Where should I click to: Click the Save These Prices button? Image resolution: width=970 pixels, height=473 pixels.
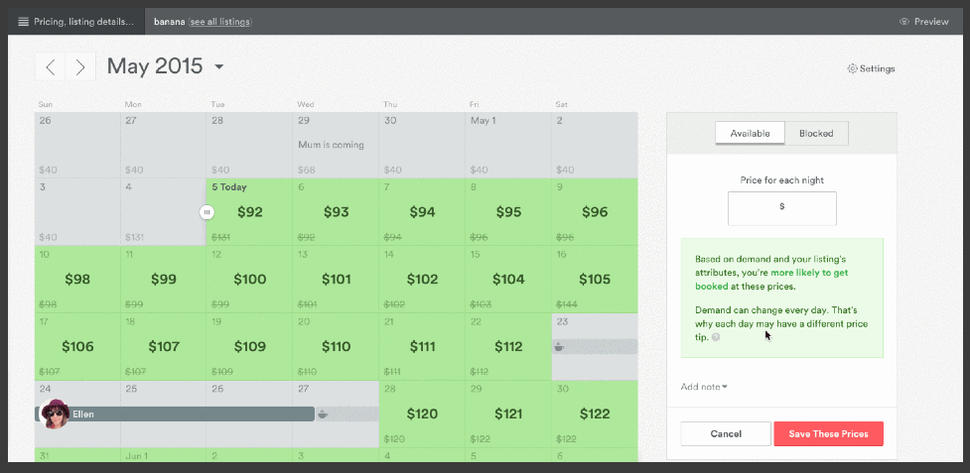(828, 434)
